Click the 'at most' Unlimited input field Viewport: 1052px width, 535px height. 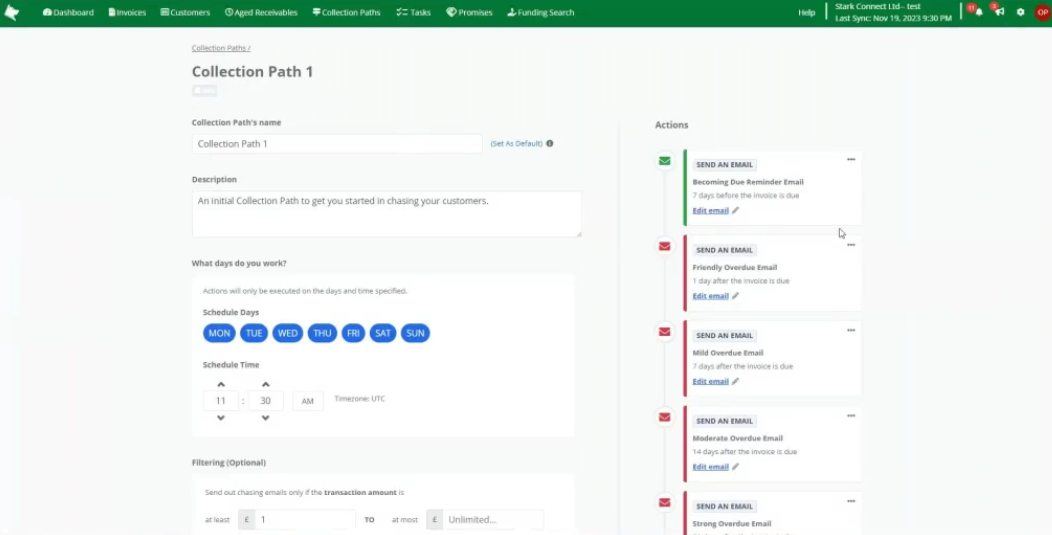[x=492, y=519]
